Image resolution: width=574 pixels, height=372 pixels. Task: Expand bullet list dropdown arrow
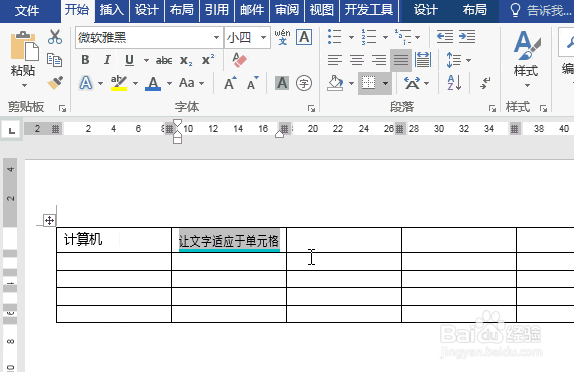coord(351,37)
